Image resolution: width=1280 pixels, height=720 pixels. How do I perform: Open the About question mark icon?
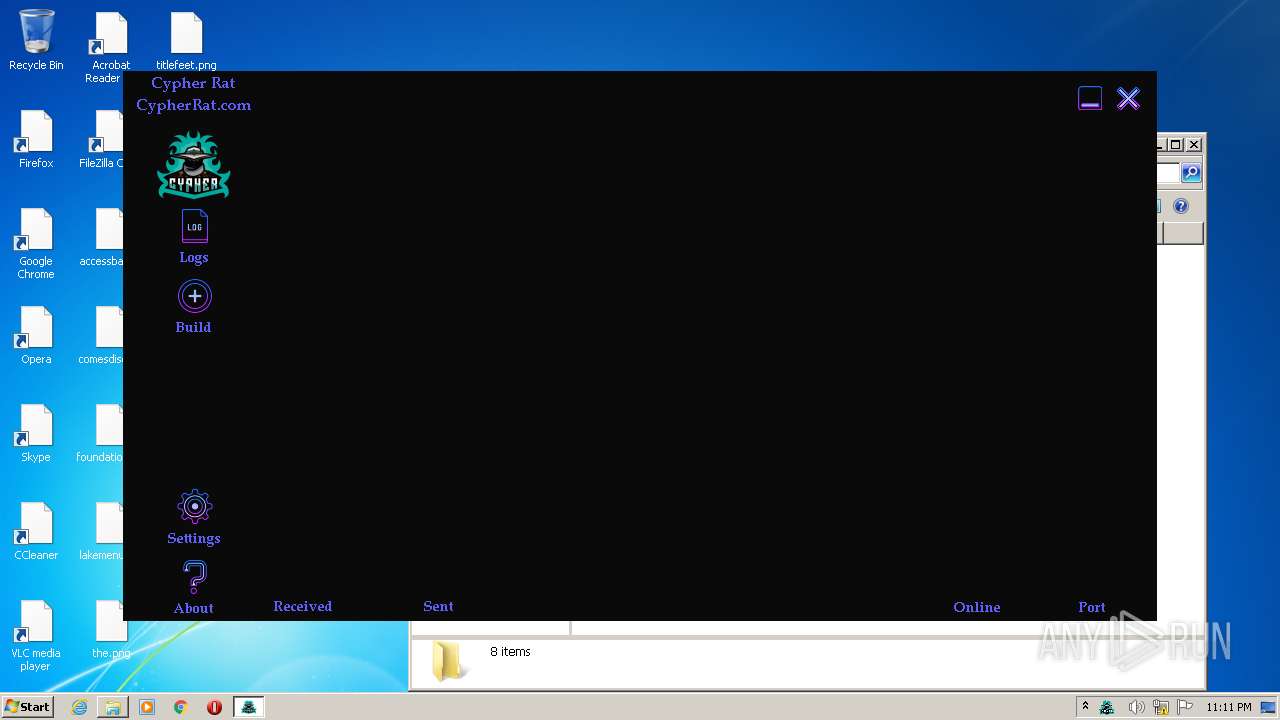click(x=194, y=577)
